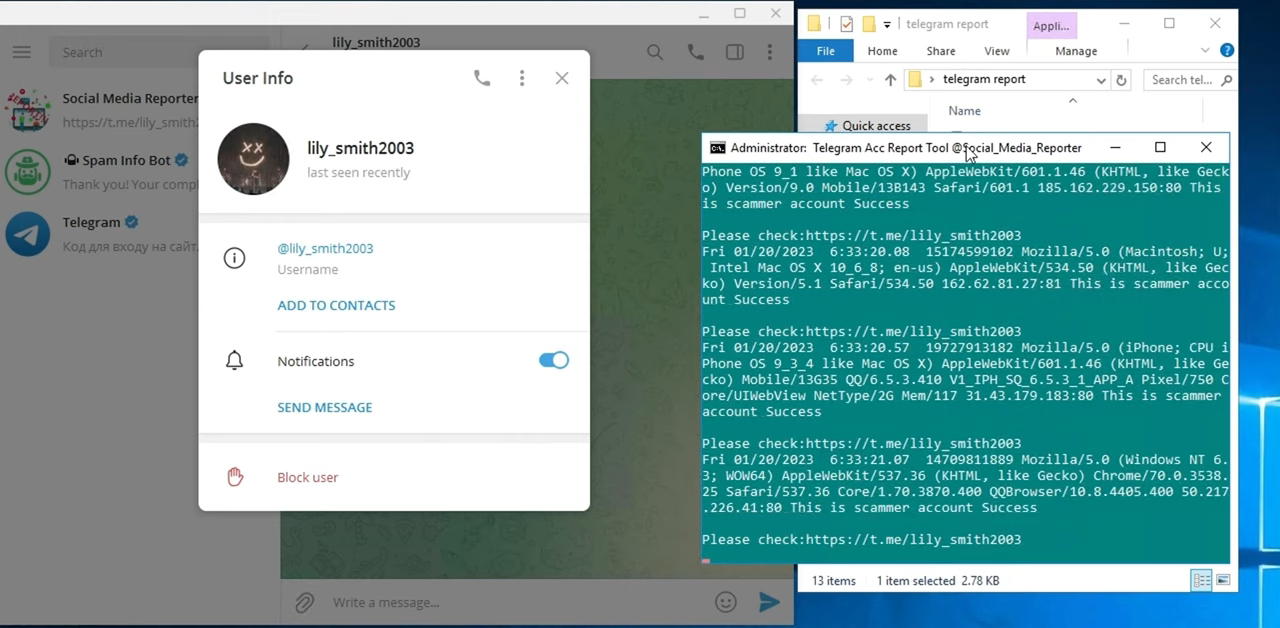The image size is (1280, 628).
Task: Open lily_smith2003 profile photo
Action: [x=253, y=159]
